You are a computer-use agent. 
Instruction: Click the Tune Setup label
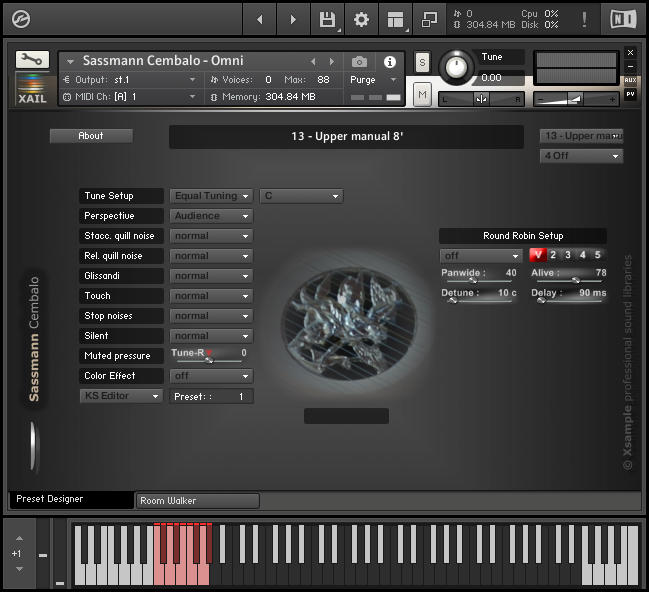121,196
